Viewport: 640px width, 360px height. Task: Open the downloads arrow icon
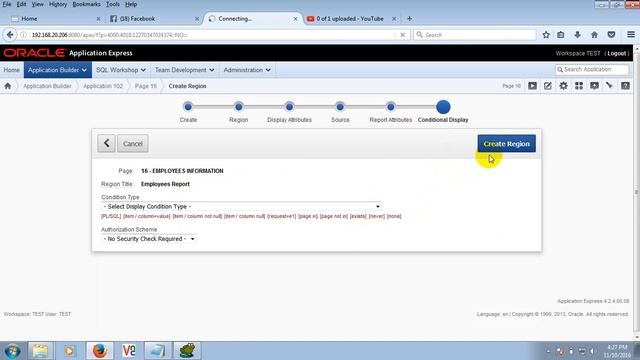[577, 35]
